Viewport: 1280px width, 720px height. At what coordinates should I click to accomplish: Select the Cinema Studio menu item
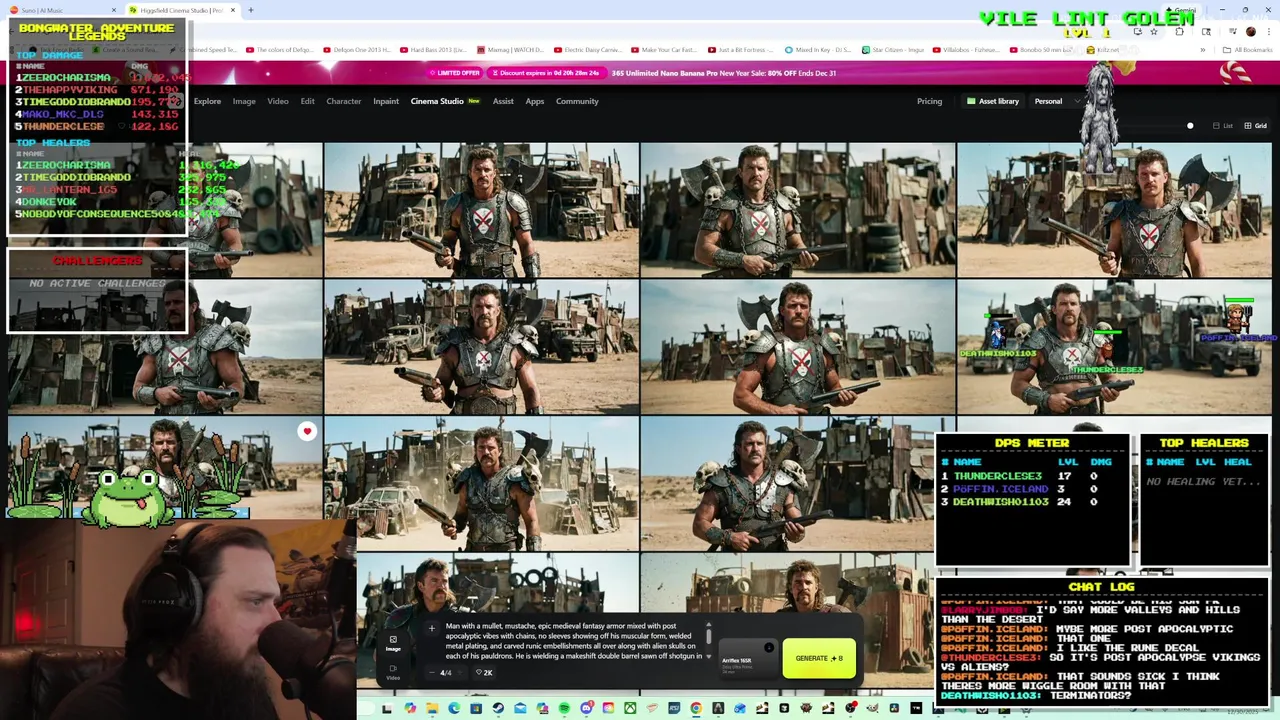(x=445, y=101)
